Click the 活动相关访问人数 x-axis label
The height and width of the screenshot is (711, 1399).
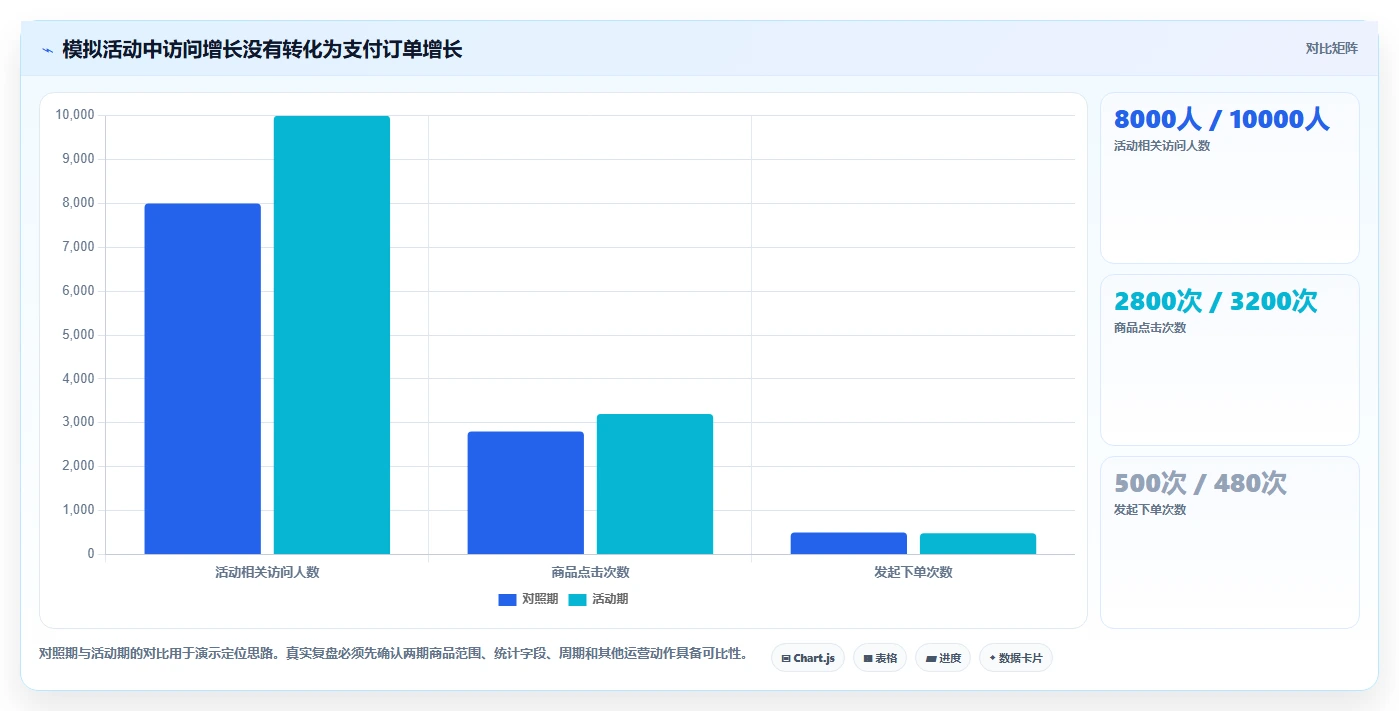click(267, 572)
